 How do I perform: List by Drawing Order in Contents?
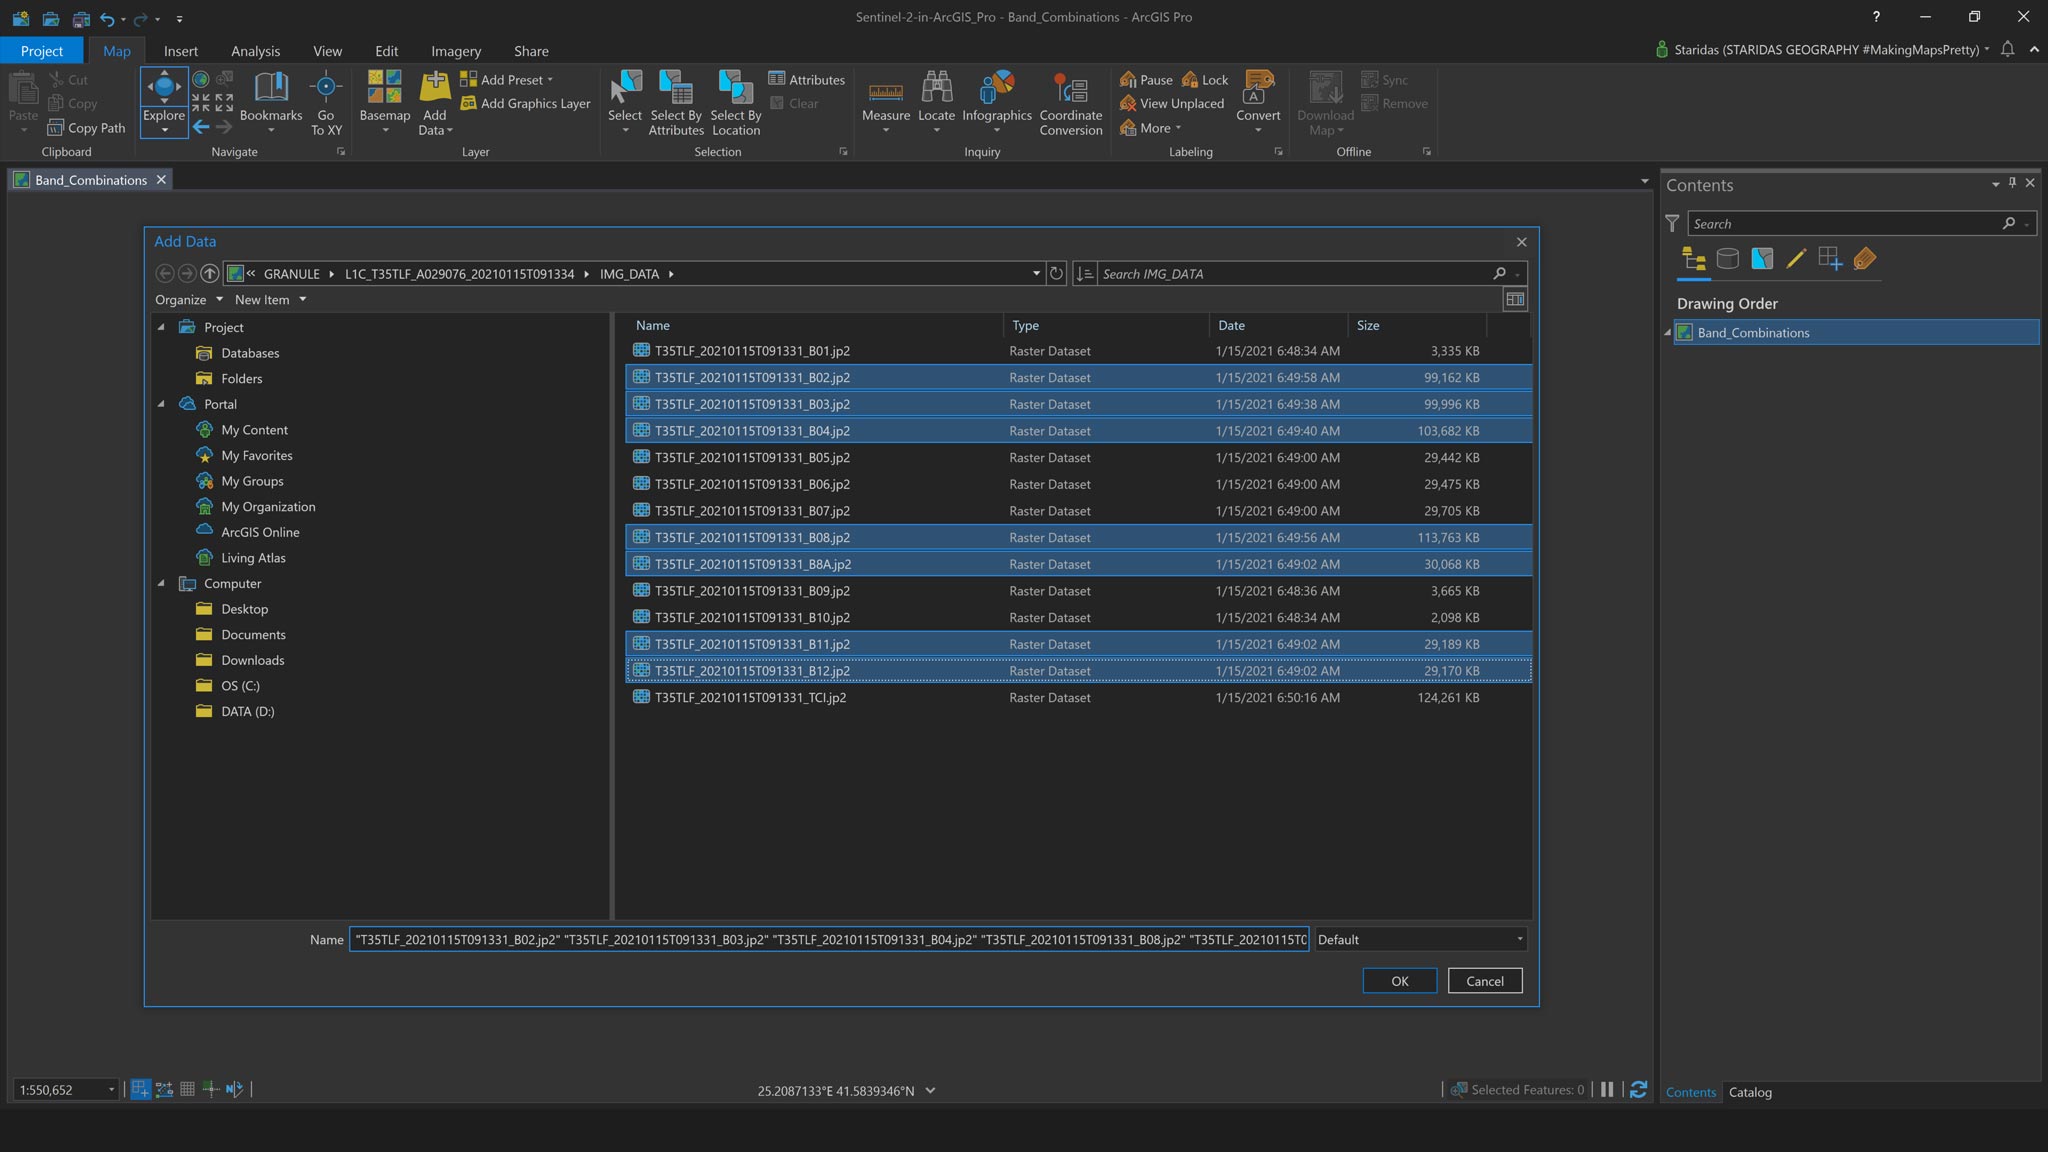point(1693,259)
